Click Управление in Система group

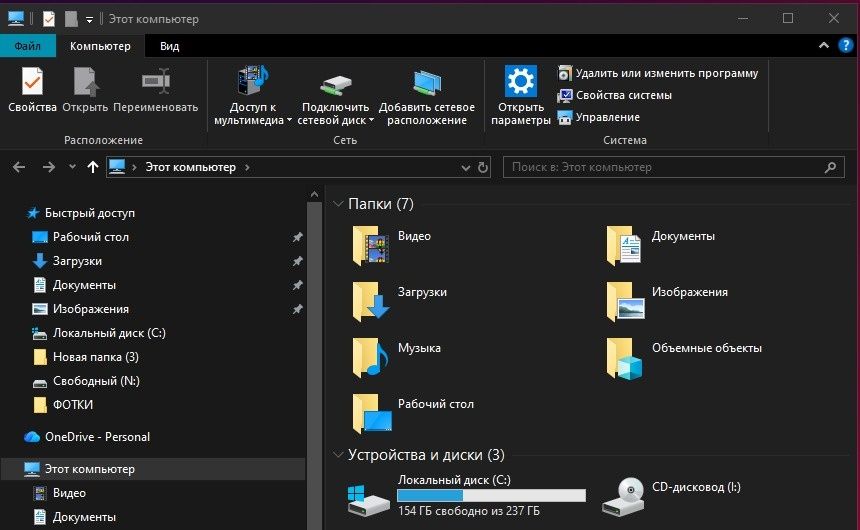(x=599, y=117)
